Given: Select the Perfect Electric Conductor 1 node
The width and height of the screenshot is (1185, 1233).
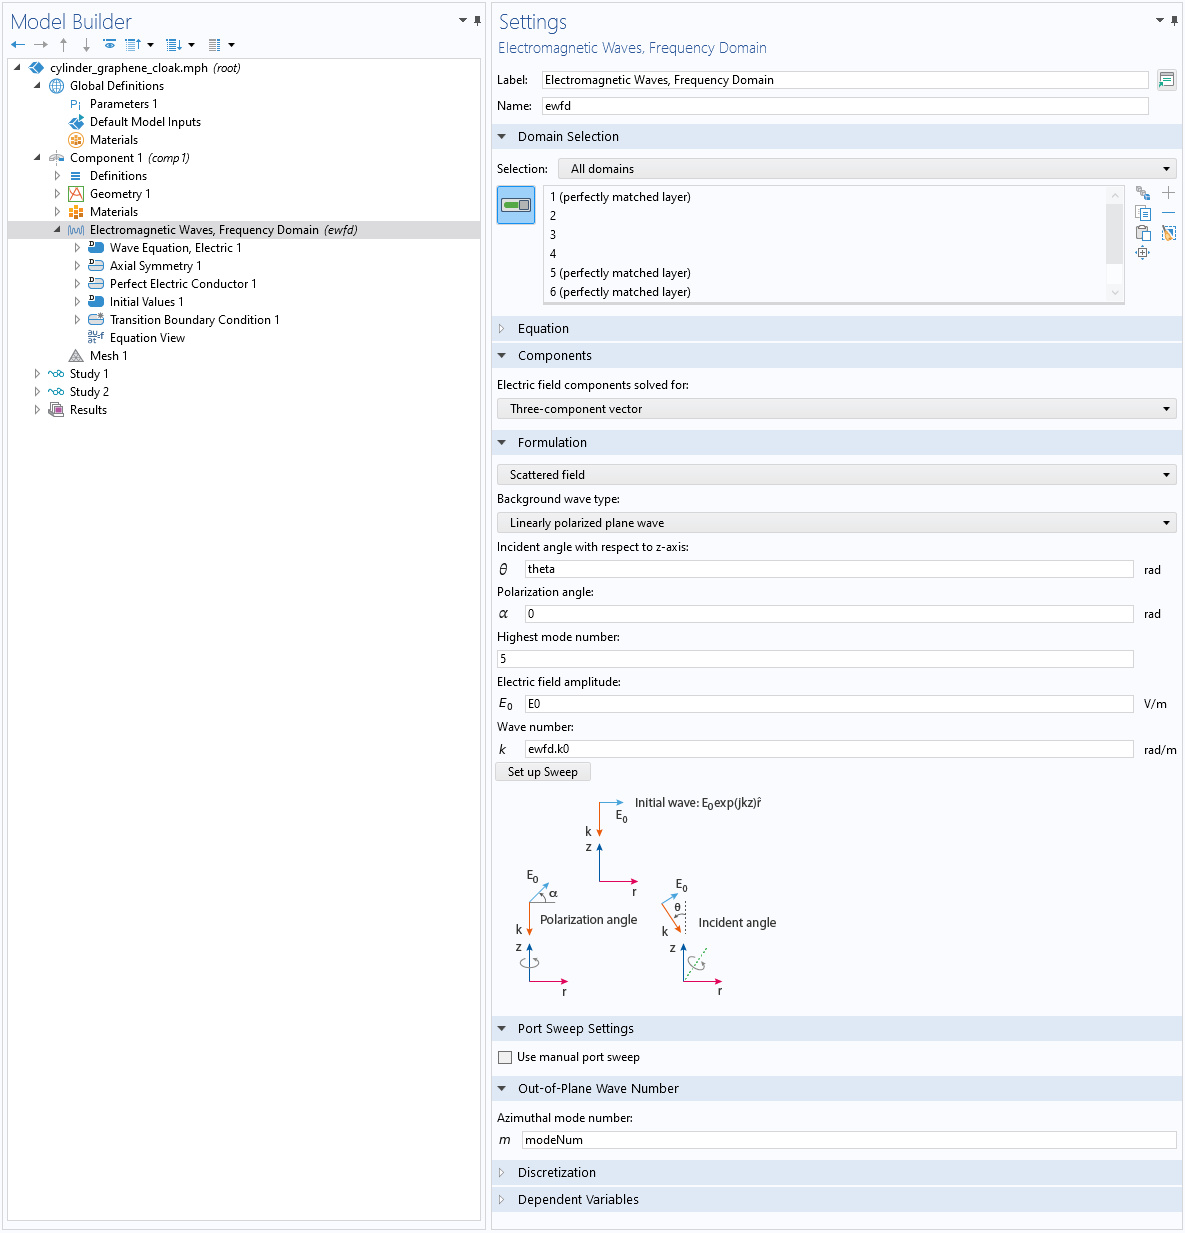Looking at the screenshot, I should point(183,284).
